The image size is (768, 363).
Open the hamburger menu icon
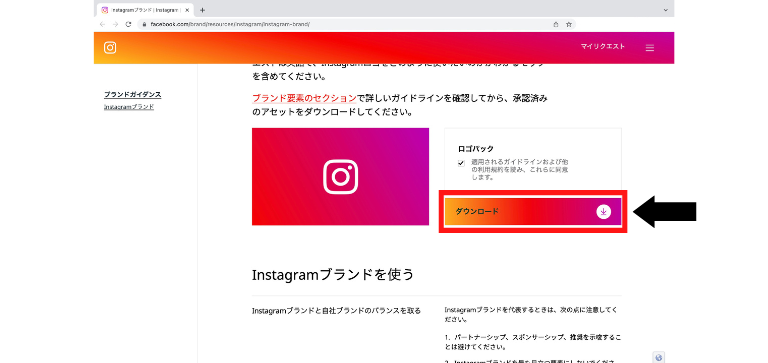click(x=649, y=48)
